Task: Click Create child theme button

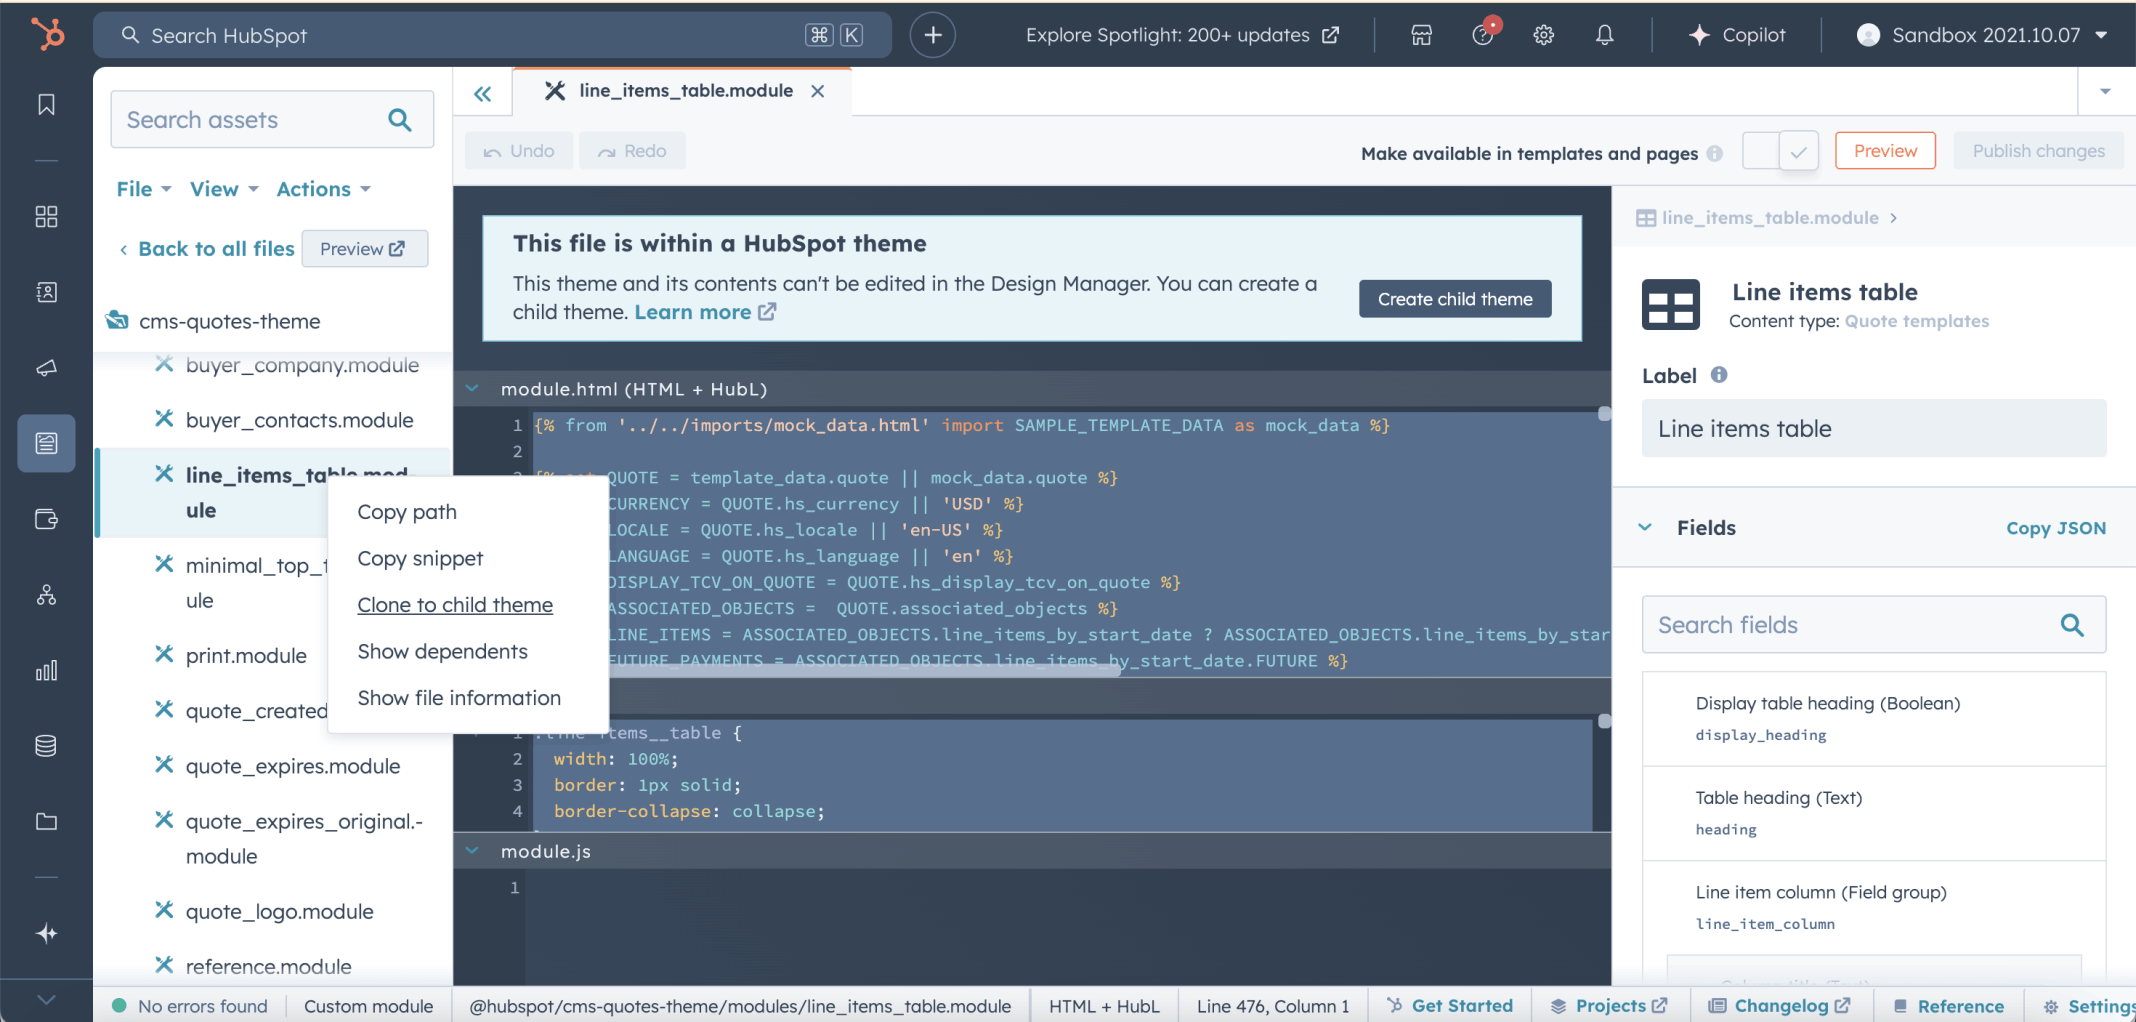Action: point(1455,299)
